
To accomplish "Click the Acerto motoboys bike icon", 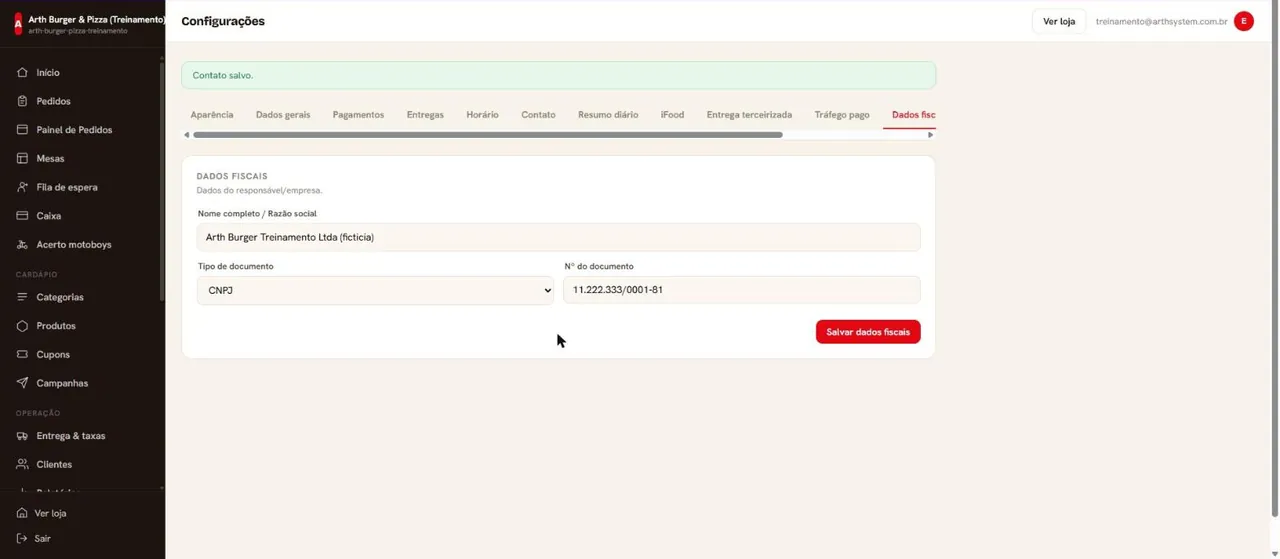I will [x=22, y=244].
